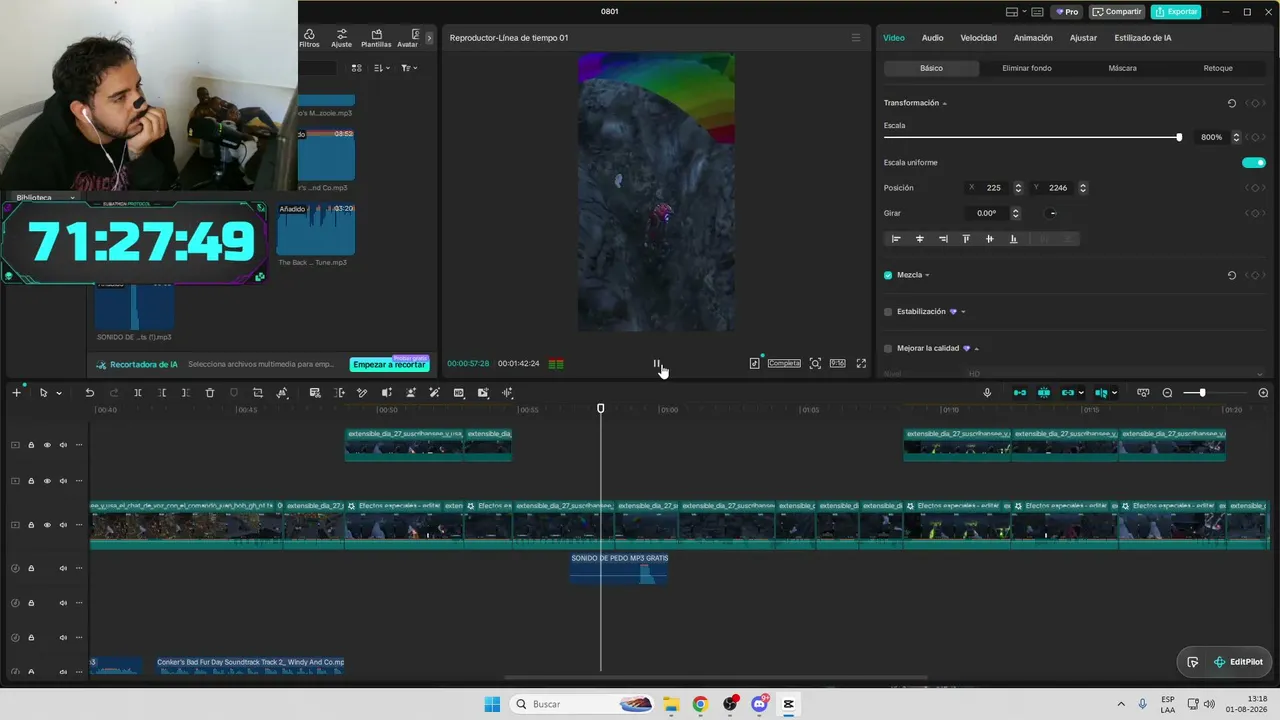Open the media sort dropdown
This screenshot has height=720, width=1280.
coord(382,68)
